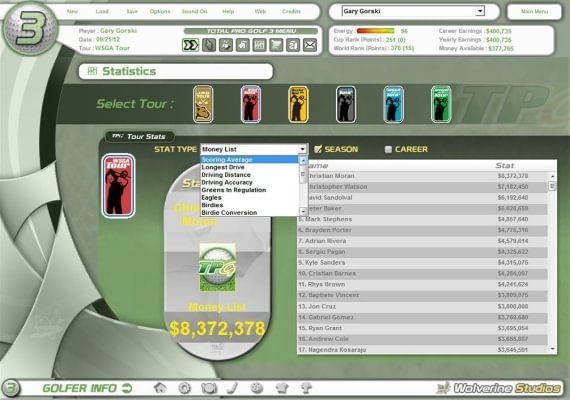This screenshot has height=400, width=570.
Task: Open the Credits menu item
Action: click(292, 12)
